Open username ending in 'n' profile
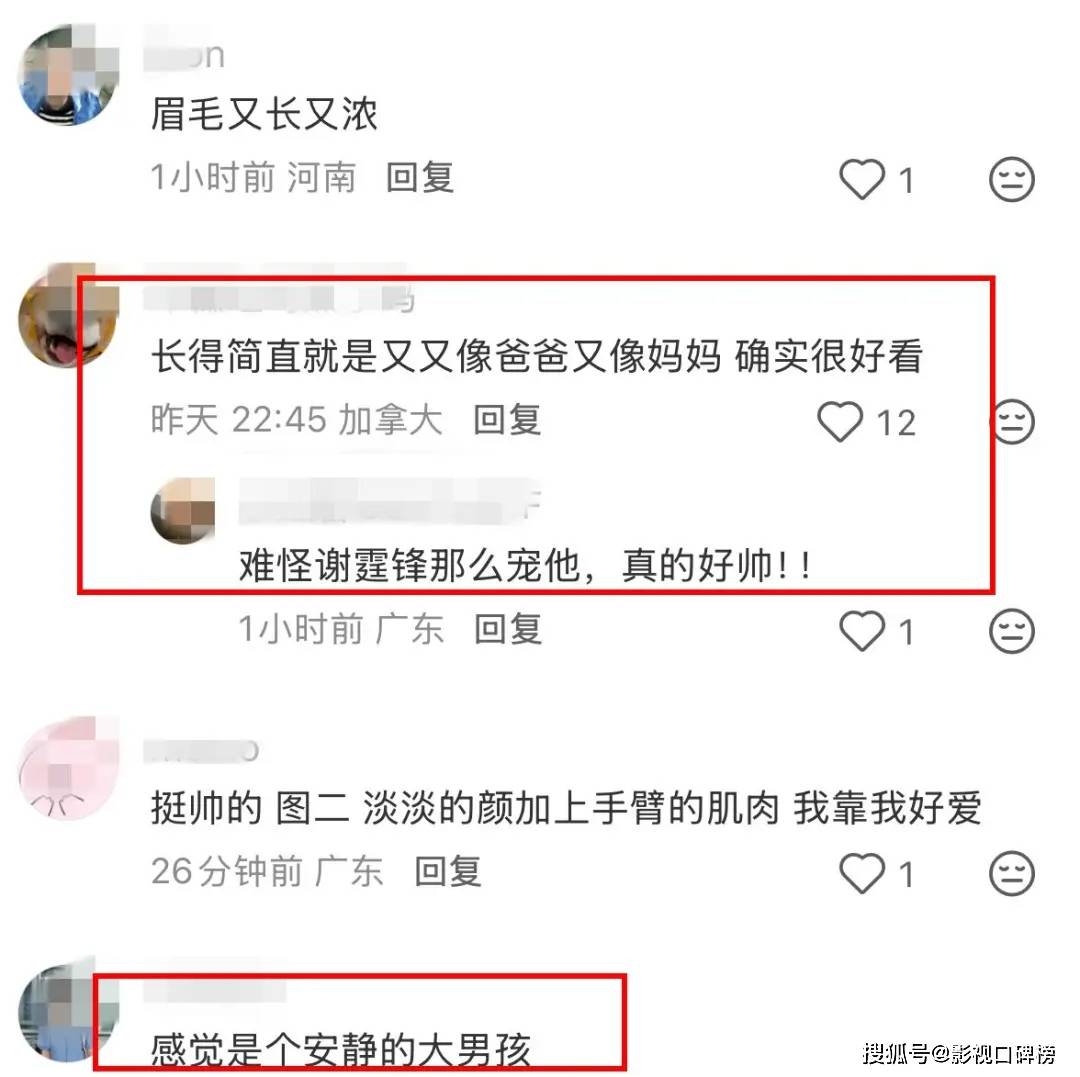1080x1077 pixels. pos(184,55)
